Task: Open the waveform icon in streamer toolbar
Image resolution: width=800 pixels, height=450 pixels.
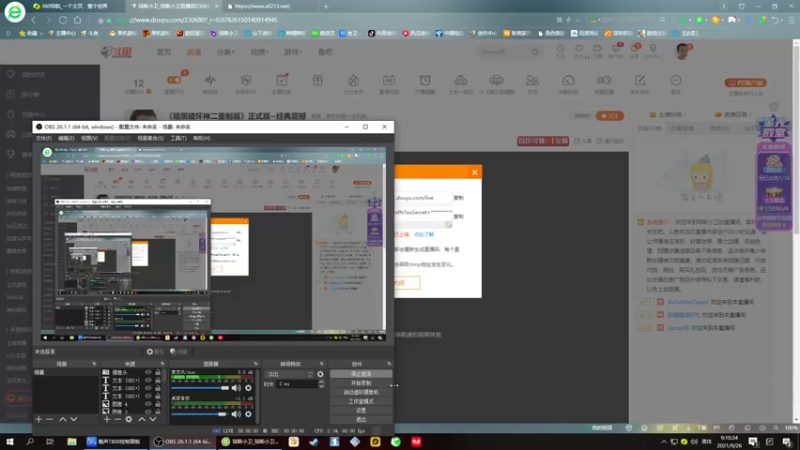Action: [210, 81]
